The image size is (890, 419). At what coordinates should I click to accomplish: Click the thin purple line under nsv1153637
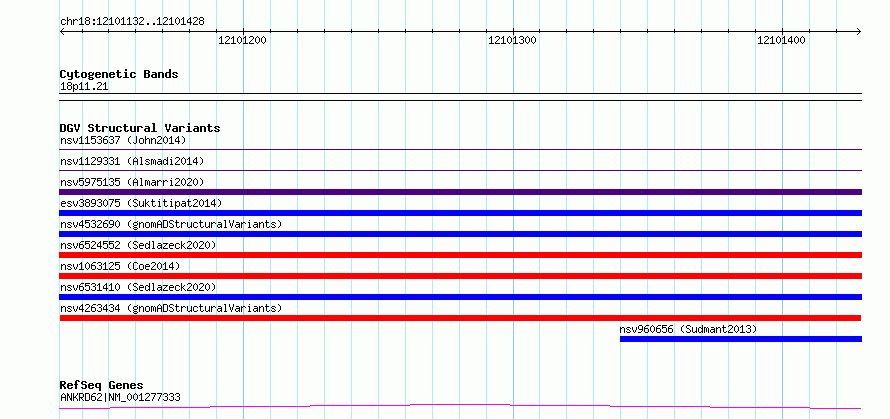[x=461, y=149]
